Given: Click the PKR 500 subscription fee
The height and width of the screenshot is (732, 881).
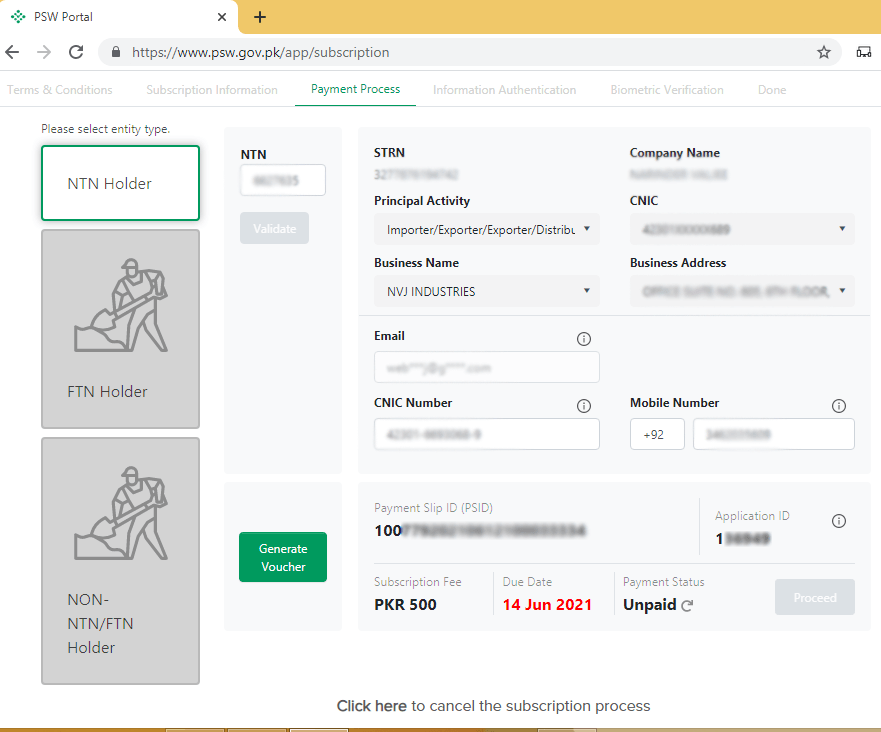Looking at the screenshot, I should click(x=405, y=604).
